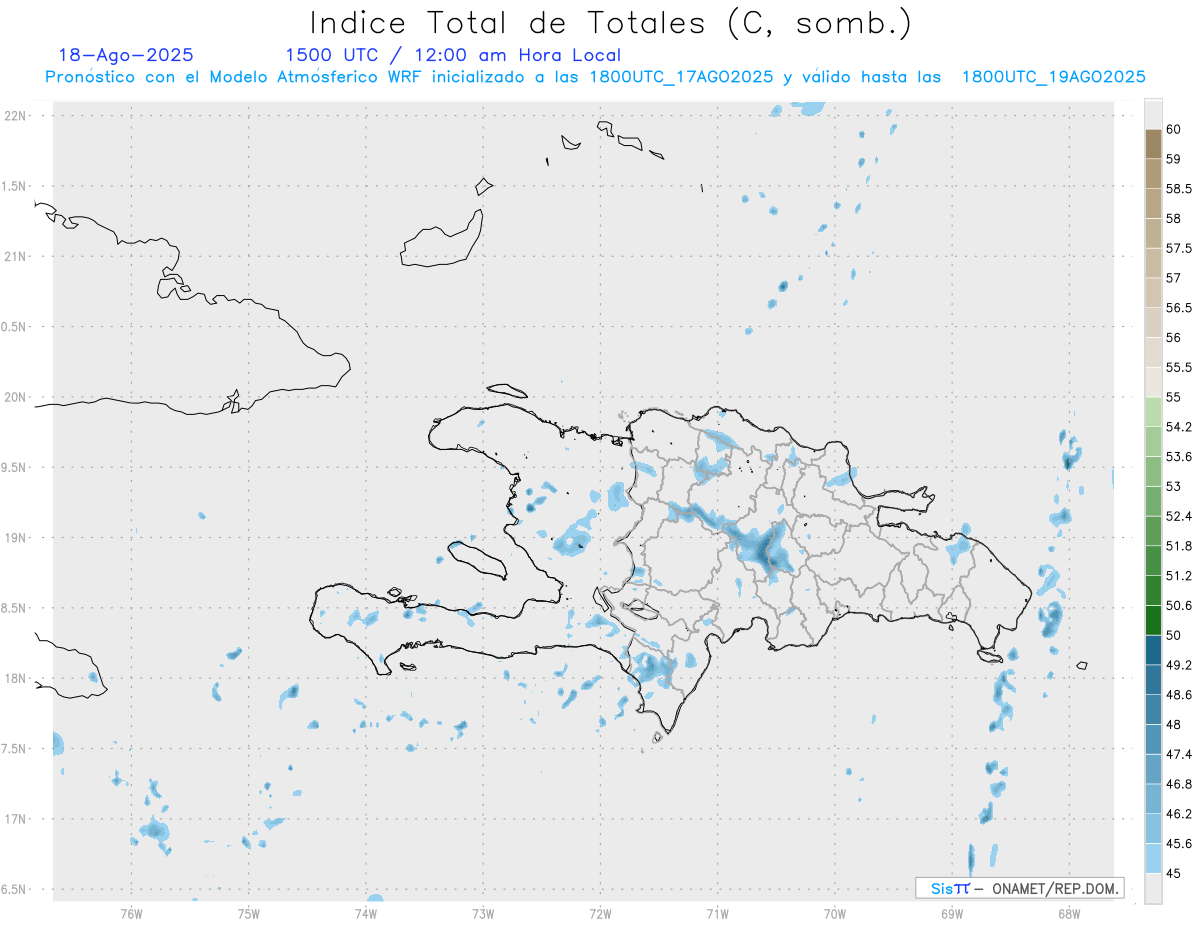This screenshot has height=927, width=1200.
Task: Click the colorbar value '57.5'
Action: pos(1179,248)
